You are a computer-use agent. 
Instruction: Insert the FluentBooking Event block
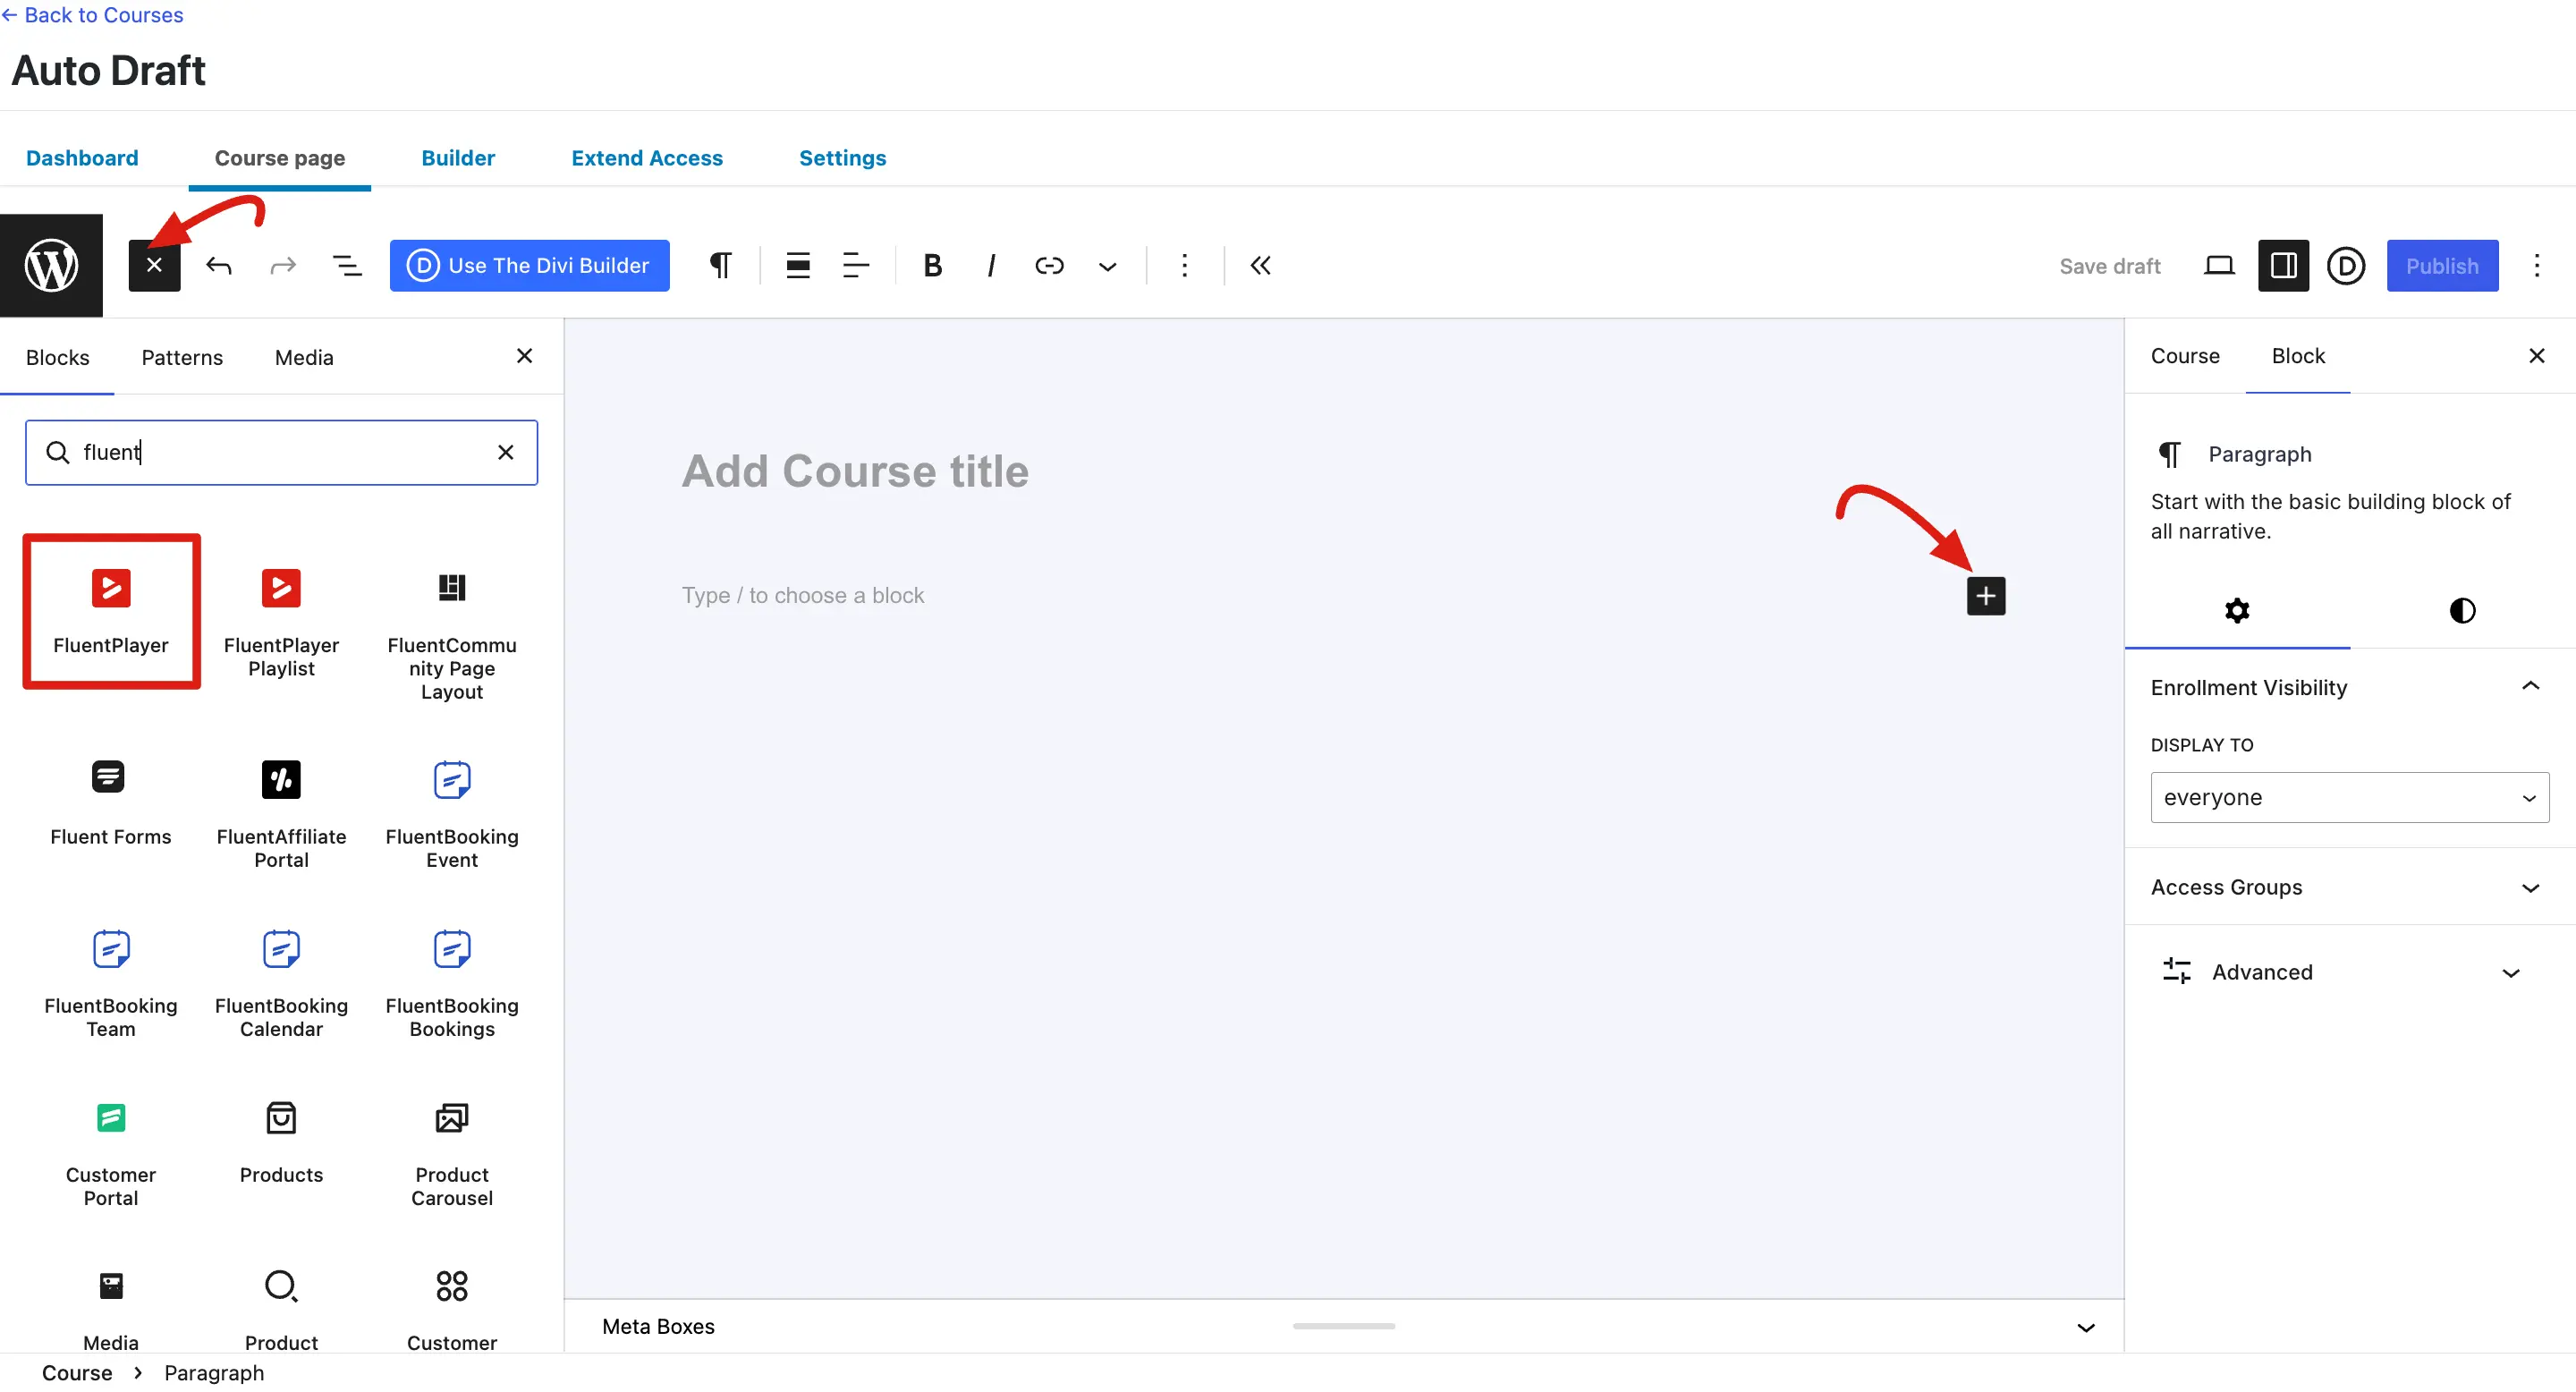452,814
